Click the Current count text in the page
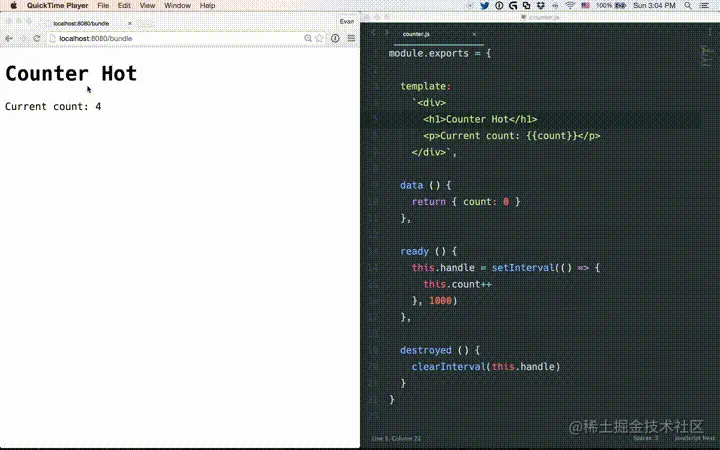Viewport: 720px width, 450px height. click(x=53, y=107)
